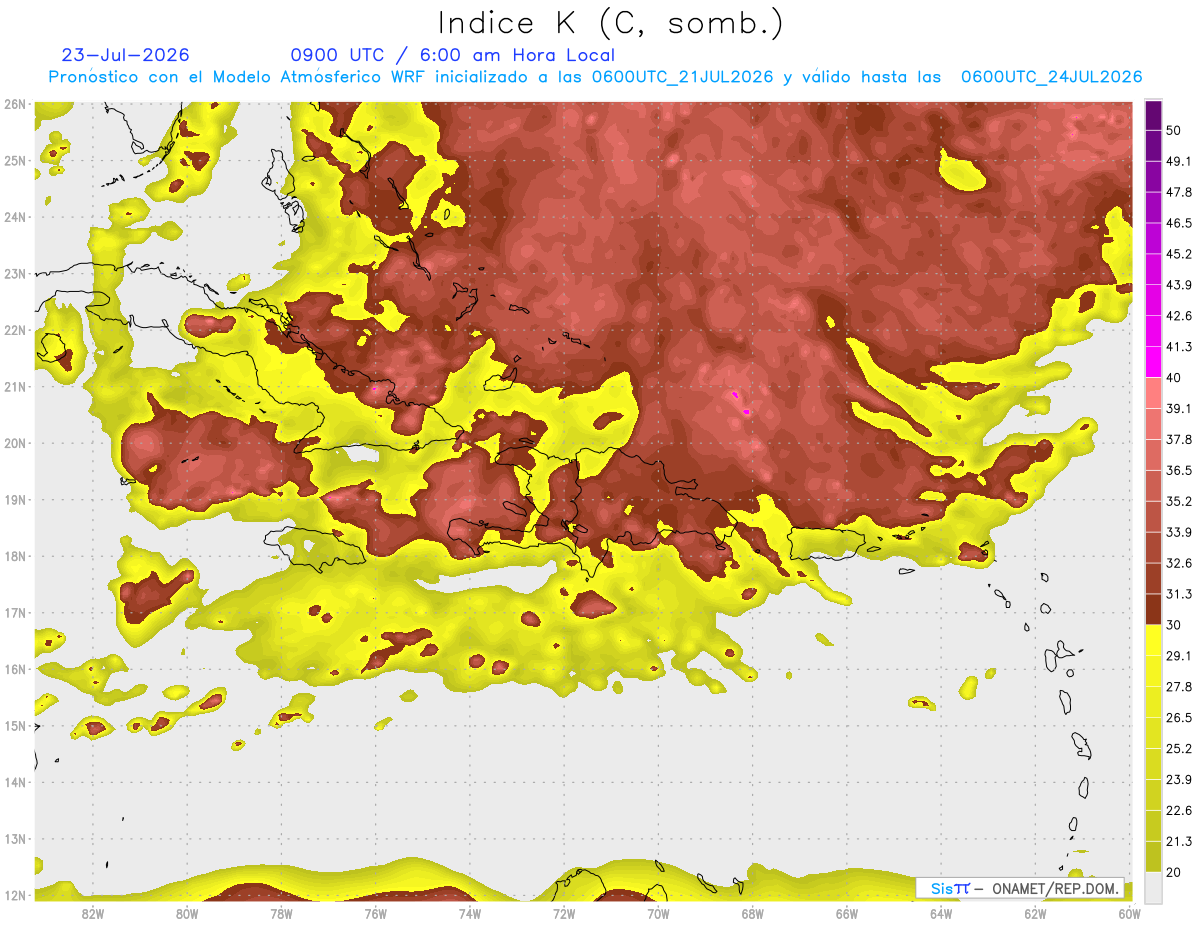Image resolution: width=1200 pixels, height=927 pixels.
Task: Click the colorbar value "43.9"
Action: pyautogui.click(x=1179, y=285)
